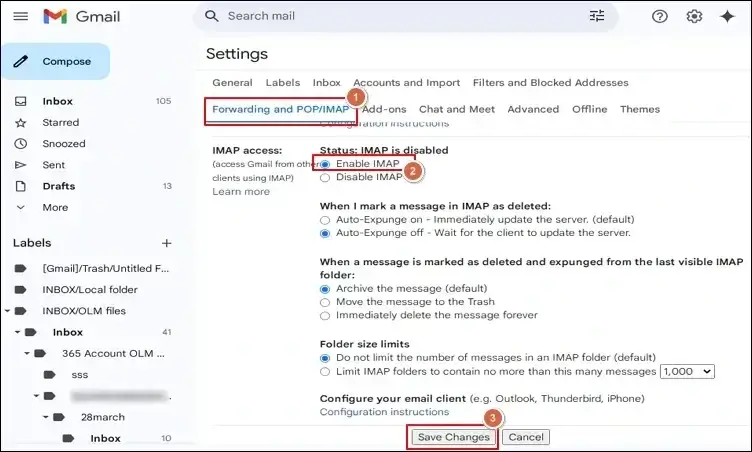Viewport: 752px width, 452px height.
Task: Open the 365 Account OLM label
Action: click(113, 353)
